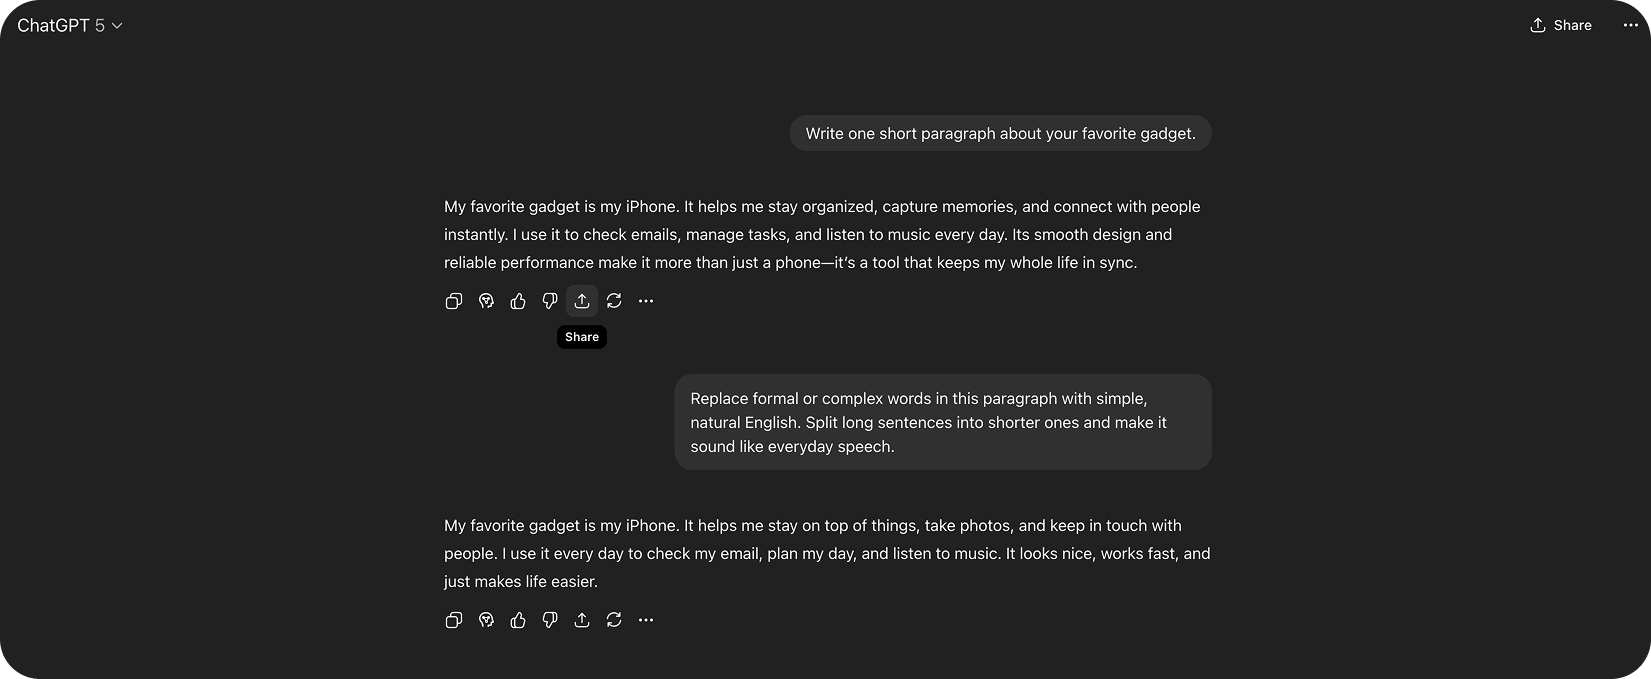Click the Share tooltip label
The image size is (1651, 679).
(582, 337)
